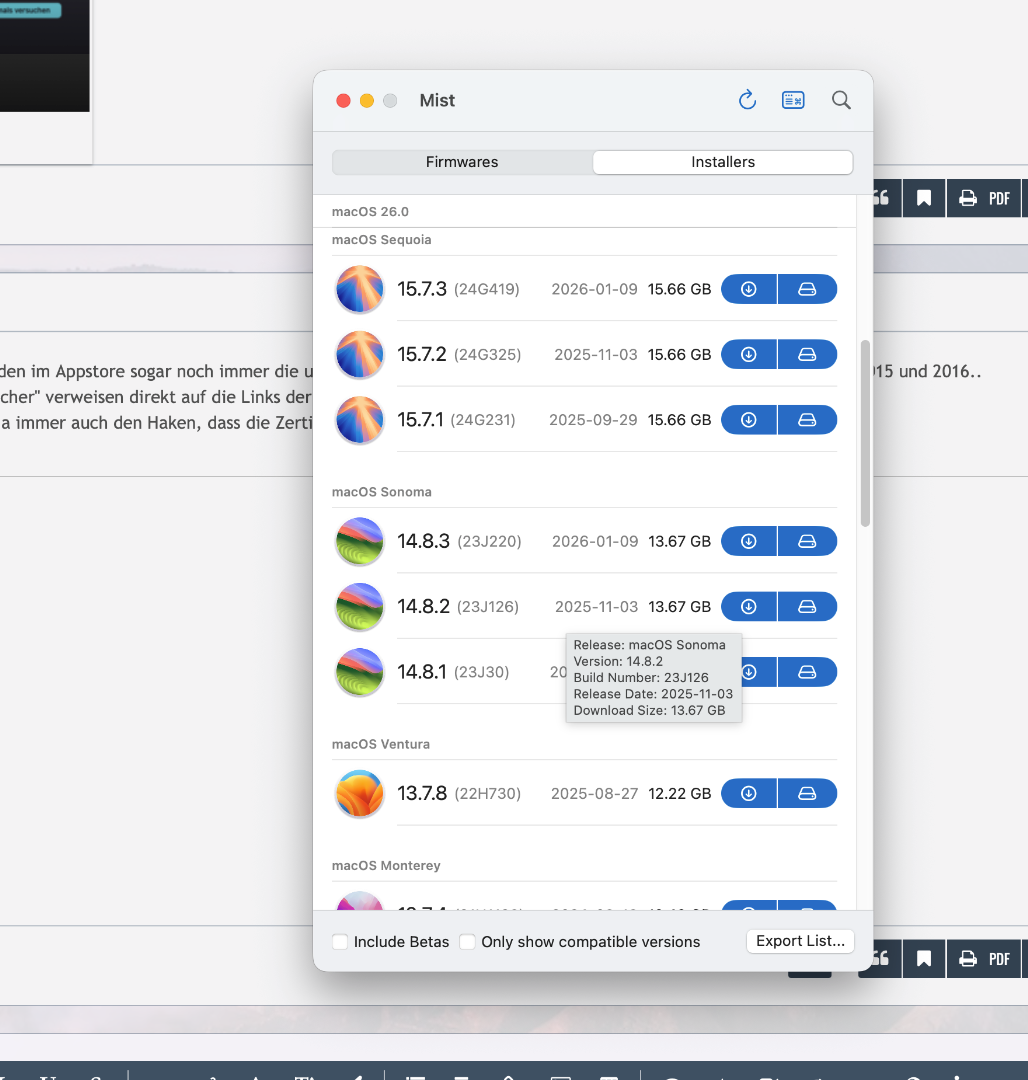
Task: Toggle Only show compatible versions checkbox
Action: 468,942
